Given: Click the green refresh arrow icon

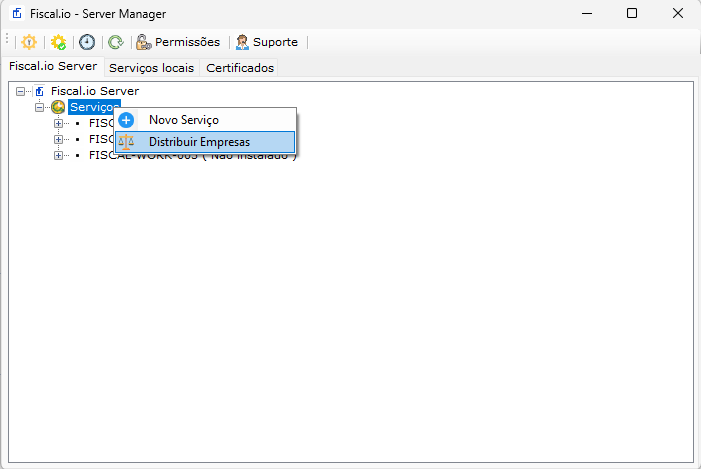Looking at the screenshot, I should 116,42.
